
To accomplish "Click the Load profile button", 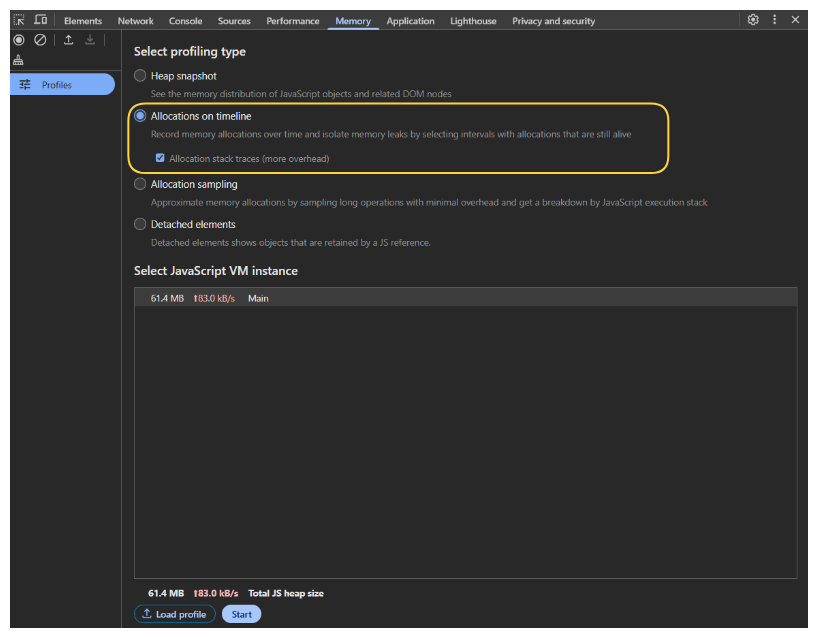I will [175, 614].
